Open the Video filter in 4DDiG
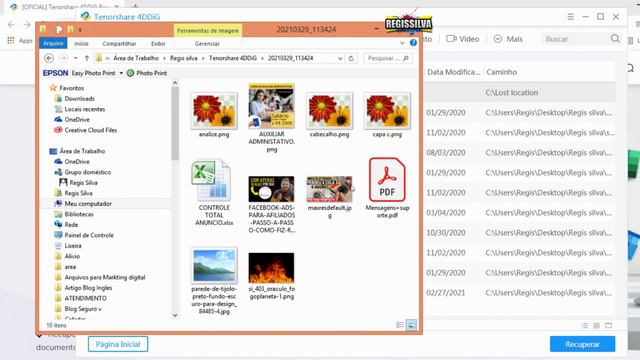The height and width of the screenshot is (360, 640). [x=462, y=39]
